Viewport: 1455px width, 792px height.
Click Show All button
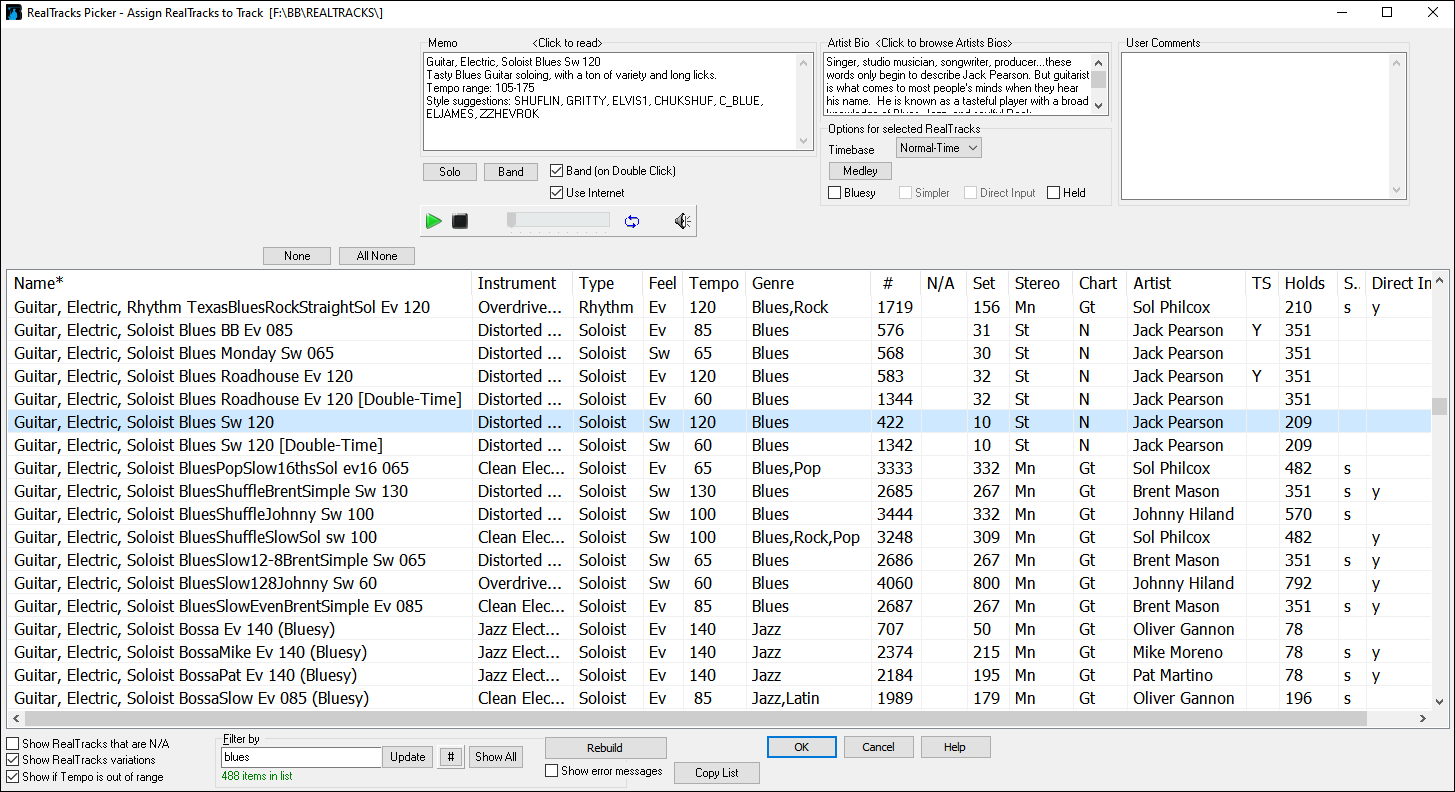tap(496, 757)
